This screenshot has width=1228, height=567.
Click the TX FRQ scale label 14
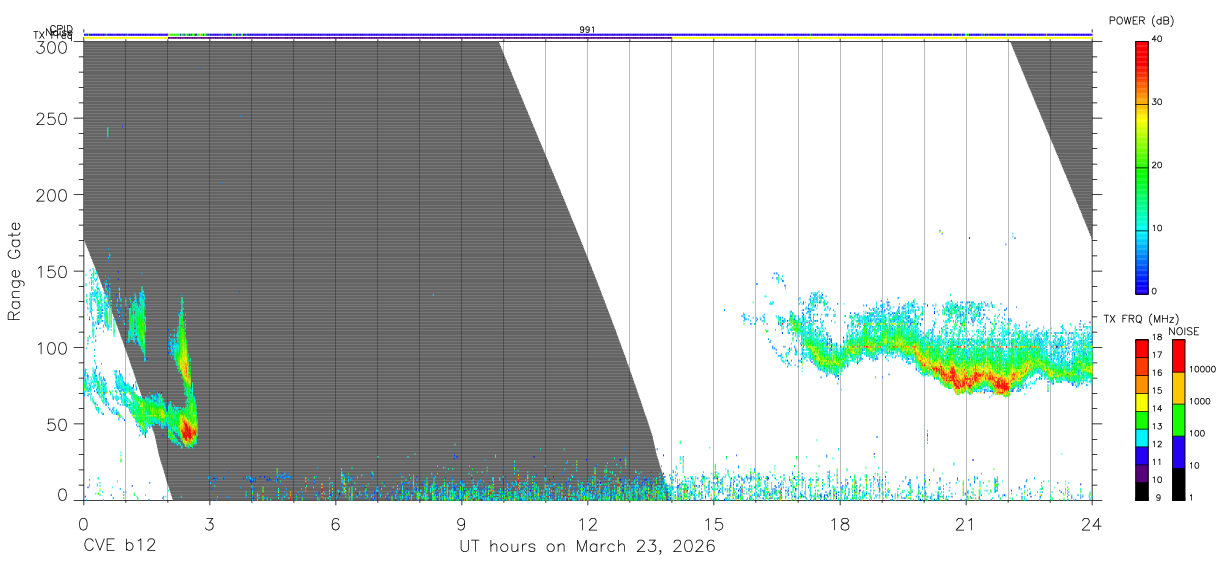[1157, 408]
